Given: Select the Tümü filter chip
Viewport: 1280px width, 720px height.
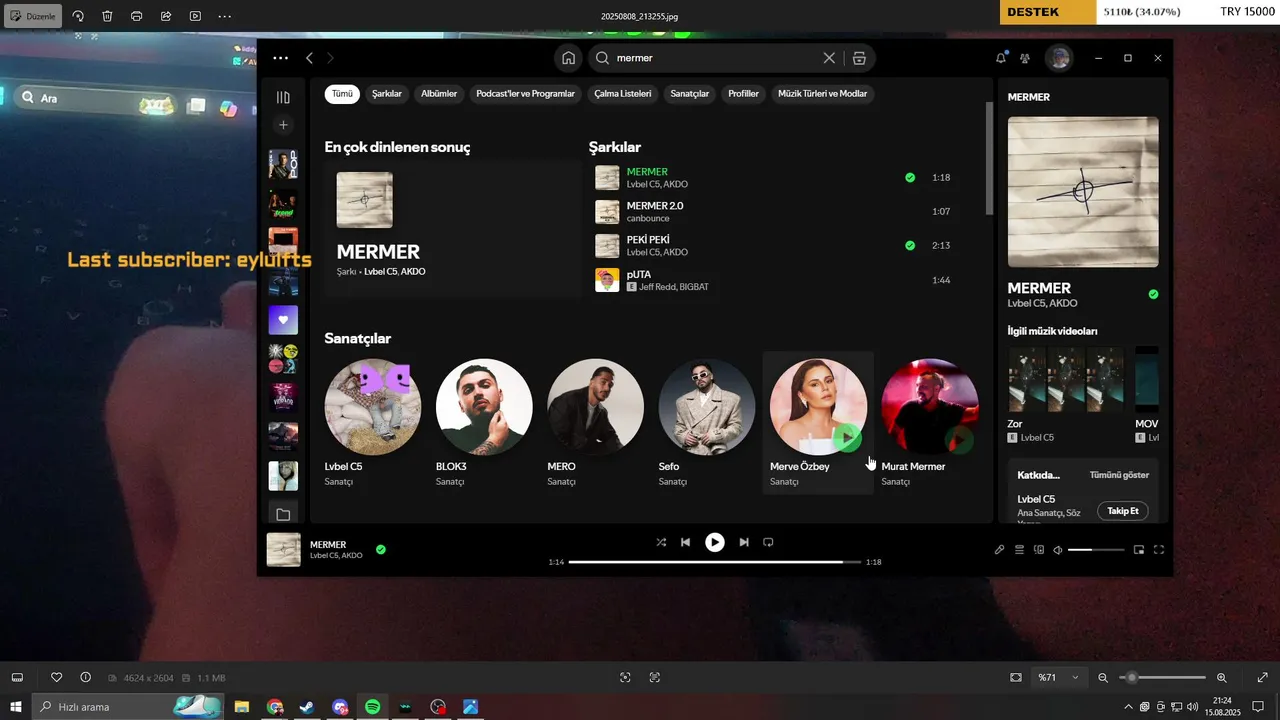Looking at the screenshot, I should (x=342, y=94).
